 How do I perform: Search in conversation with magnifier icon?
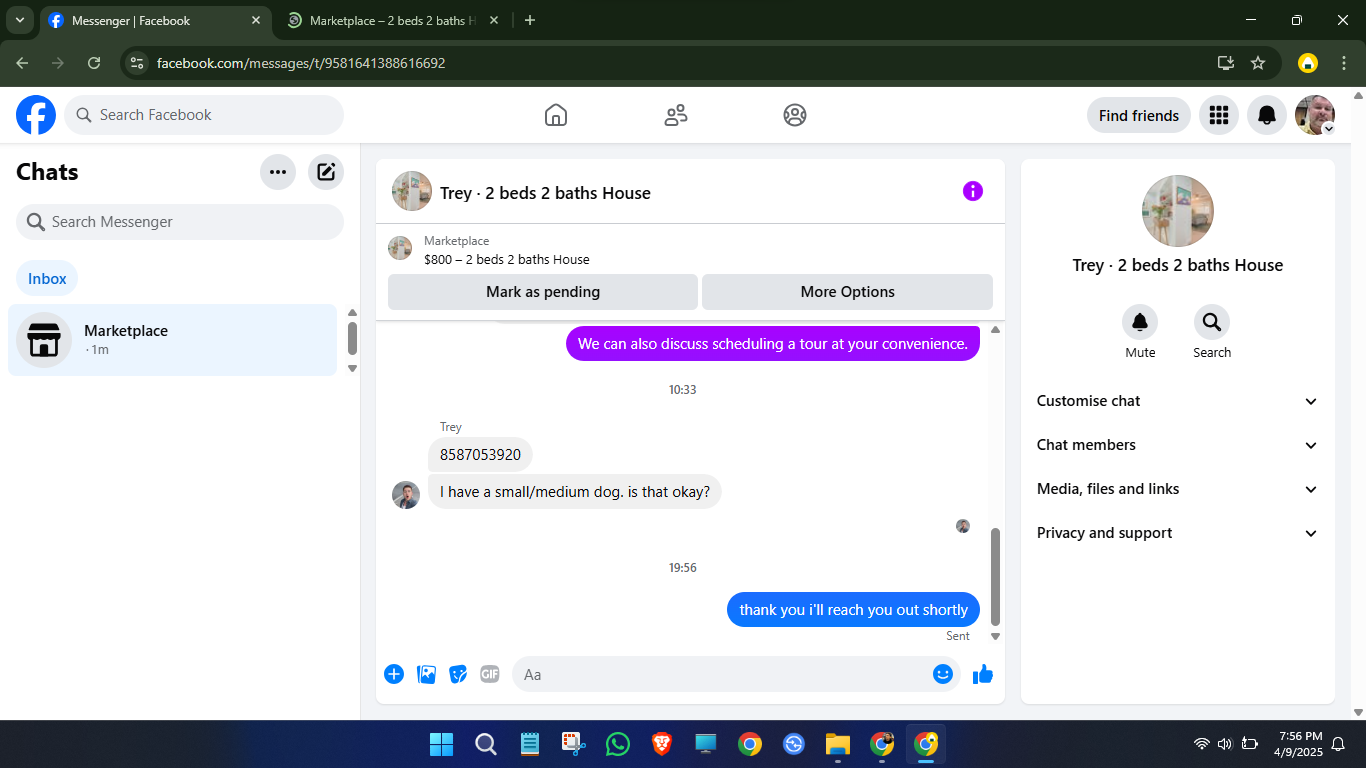click(1212, 322)
